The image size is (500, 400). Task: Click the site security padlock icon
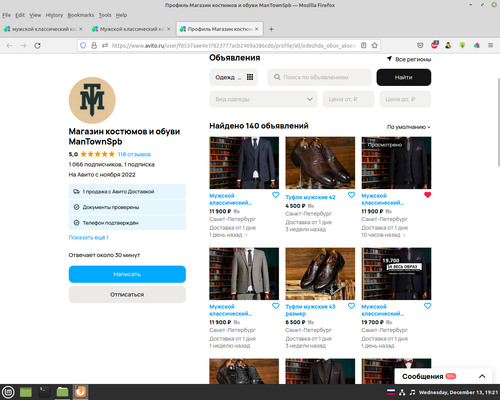point(94,45)
